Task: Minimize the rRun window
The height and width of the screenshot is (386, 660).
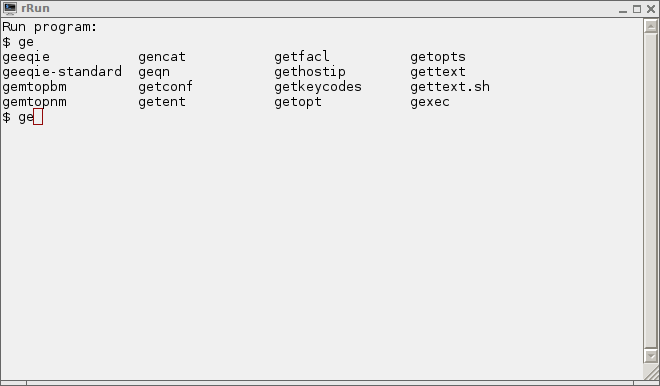Action: pos(623,9)
